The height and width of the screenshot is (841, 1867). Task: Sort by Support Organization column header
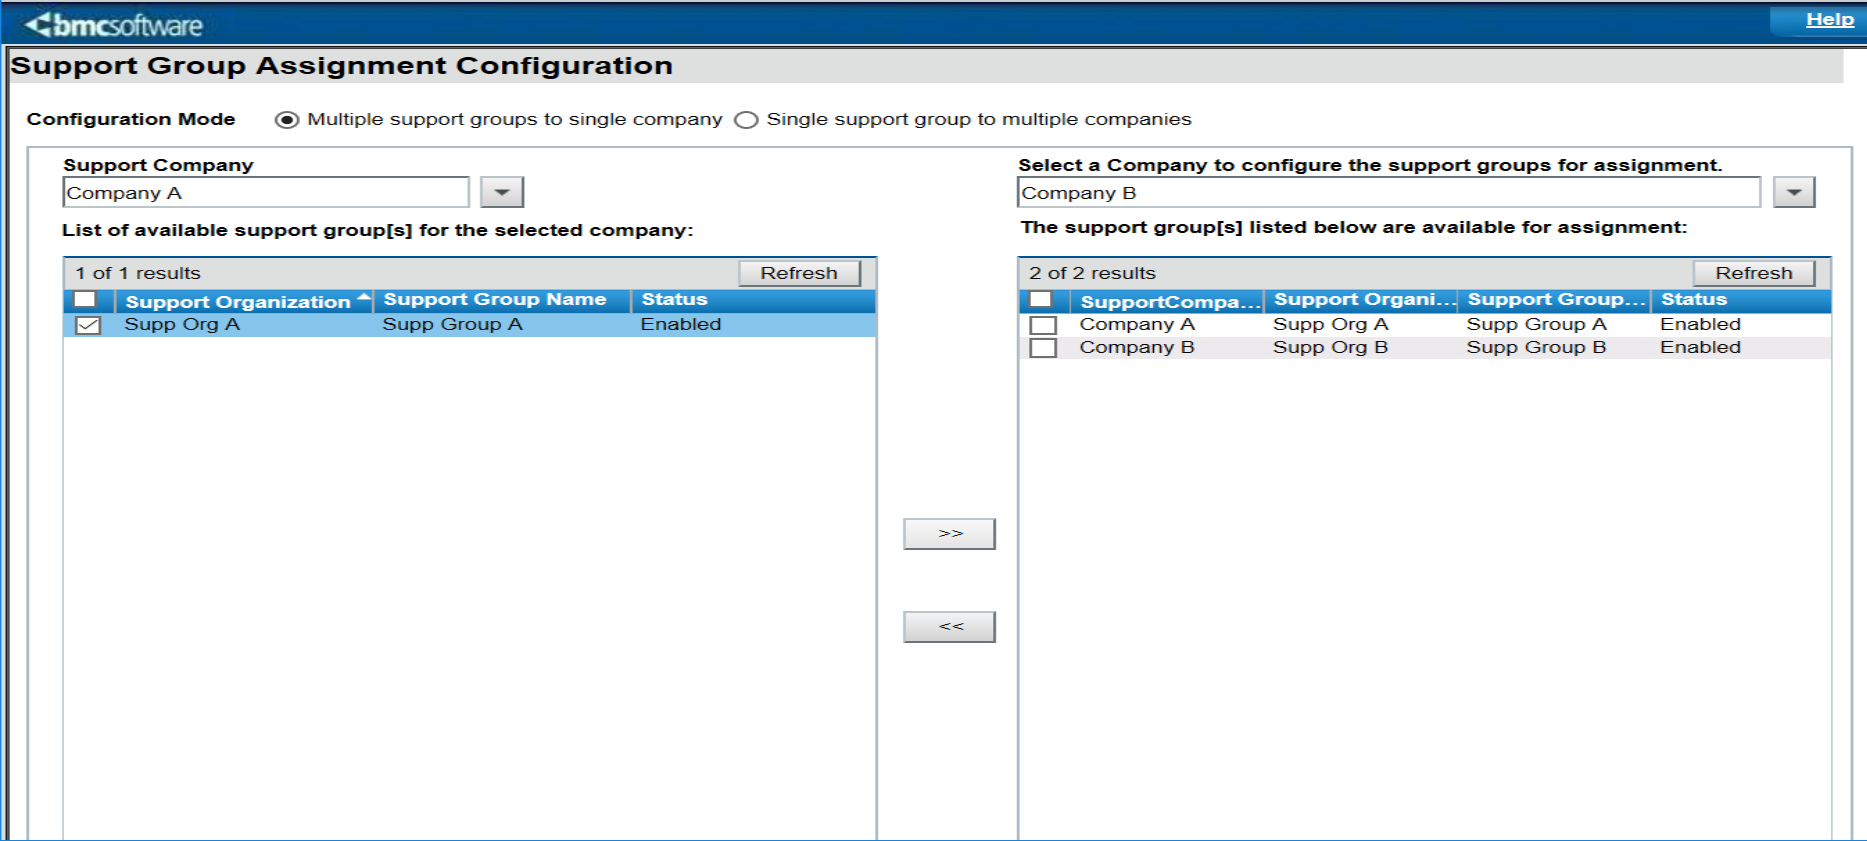238,301
